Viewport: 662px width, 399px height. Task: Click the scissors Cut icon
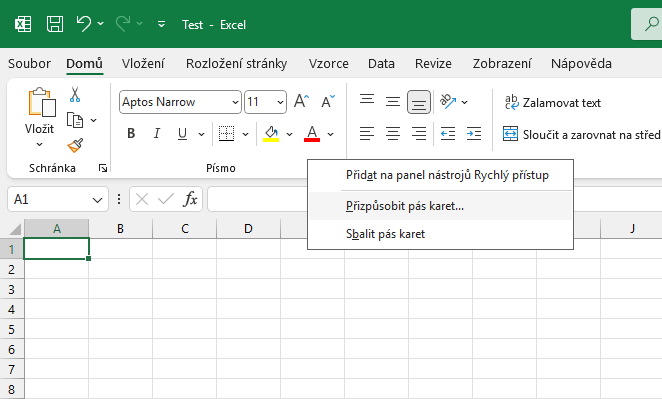(75, 95)
